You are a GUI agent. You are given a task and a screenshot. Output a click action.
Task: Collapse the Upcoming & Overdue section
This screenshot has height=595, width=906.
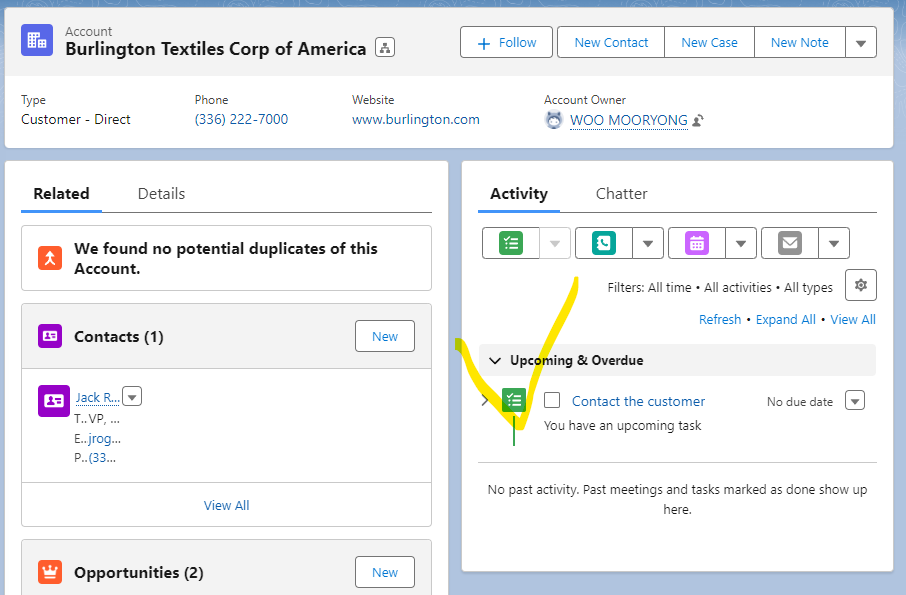pos(495,360)
